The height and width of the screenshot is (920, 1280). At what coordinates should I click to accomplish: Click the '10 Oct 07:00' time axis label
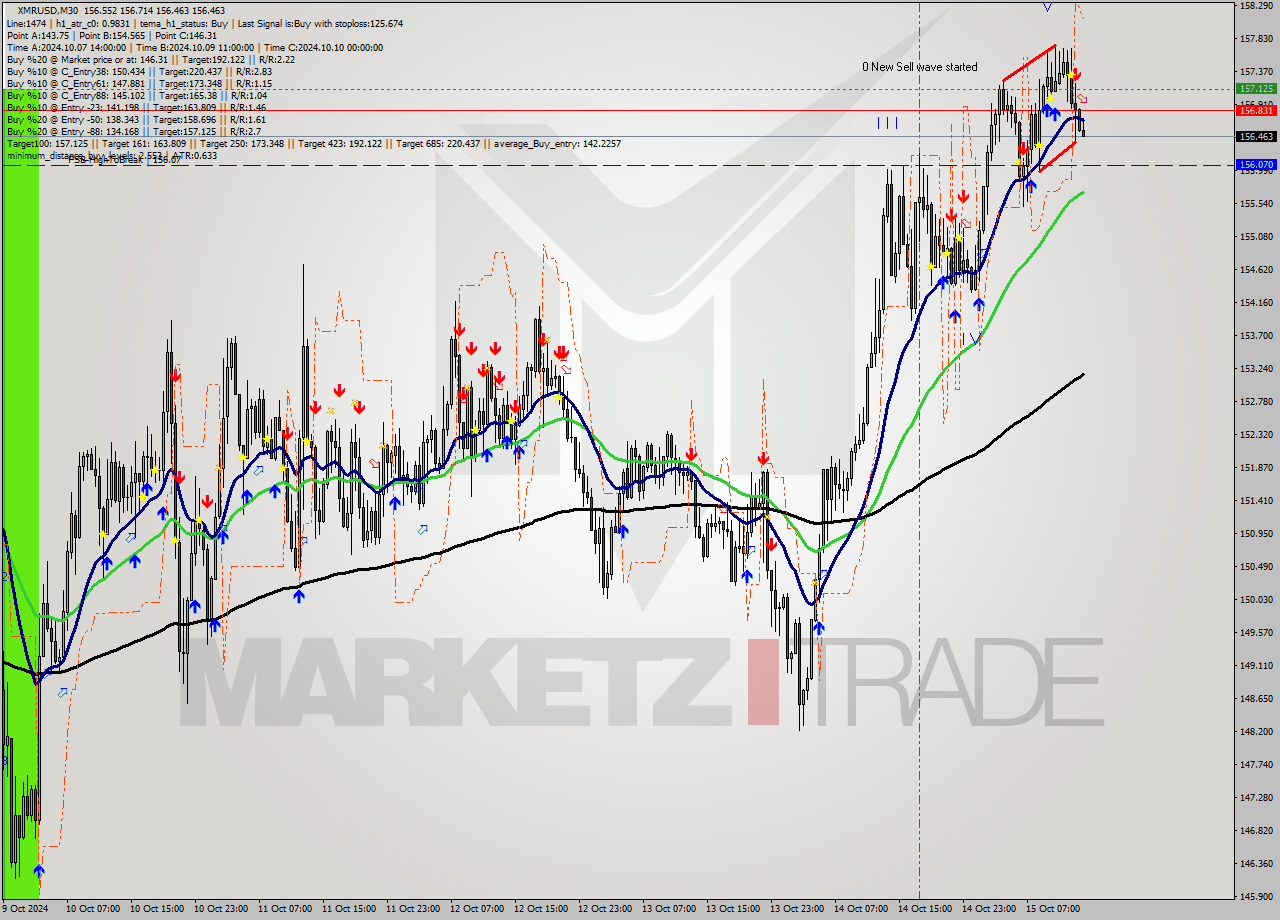[93, 909]
